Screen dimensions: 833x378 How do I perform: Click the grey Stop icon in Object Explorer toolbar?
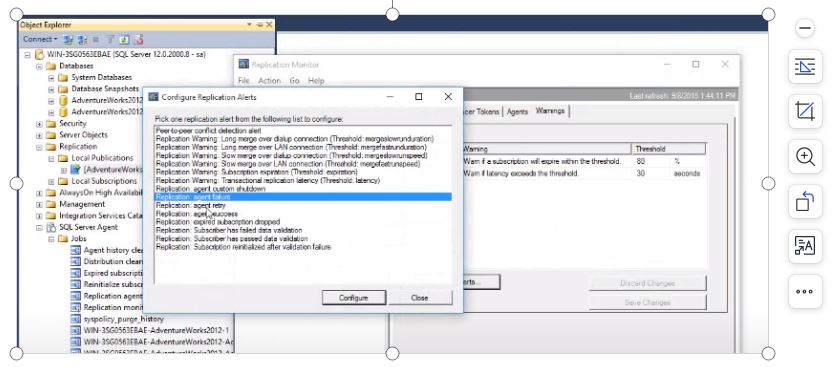point(96,39)
